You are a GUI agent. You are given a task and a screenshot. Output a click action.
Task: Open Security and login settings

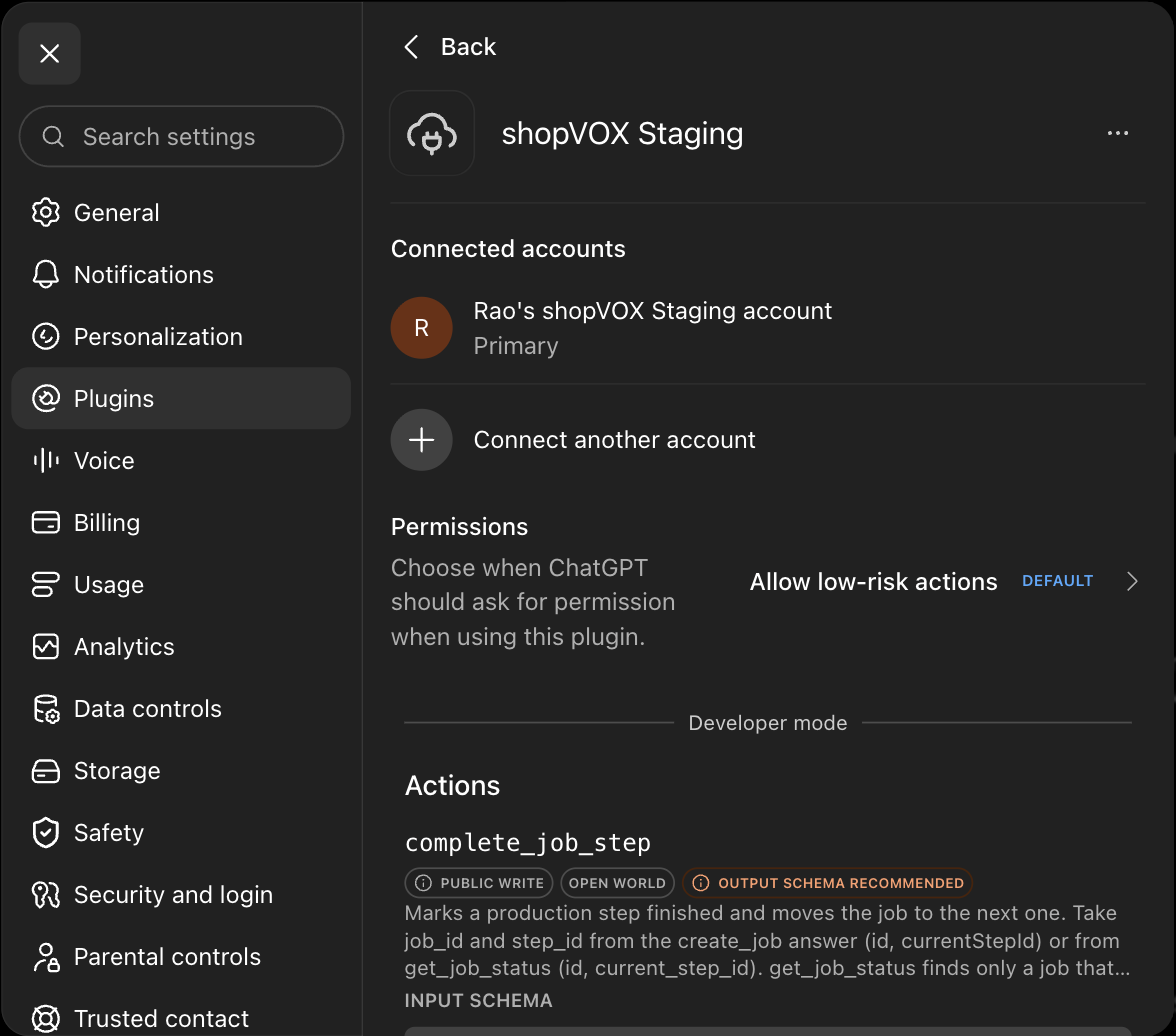[181, 895]
